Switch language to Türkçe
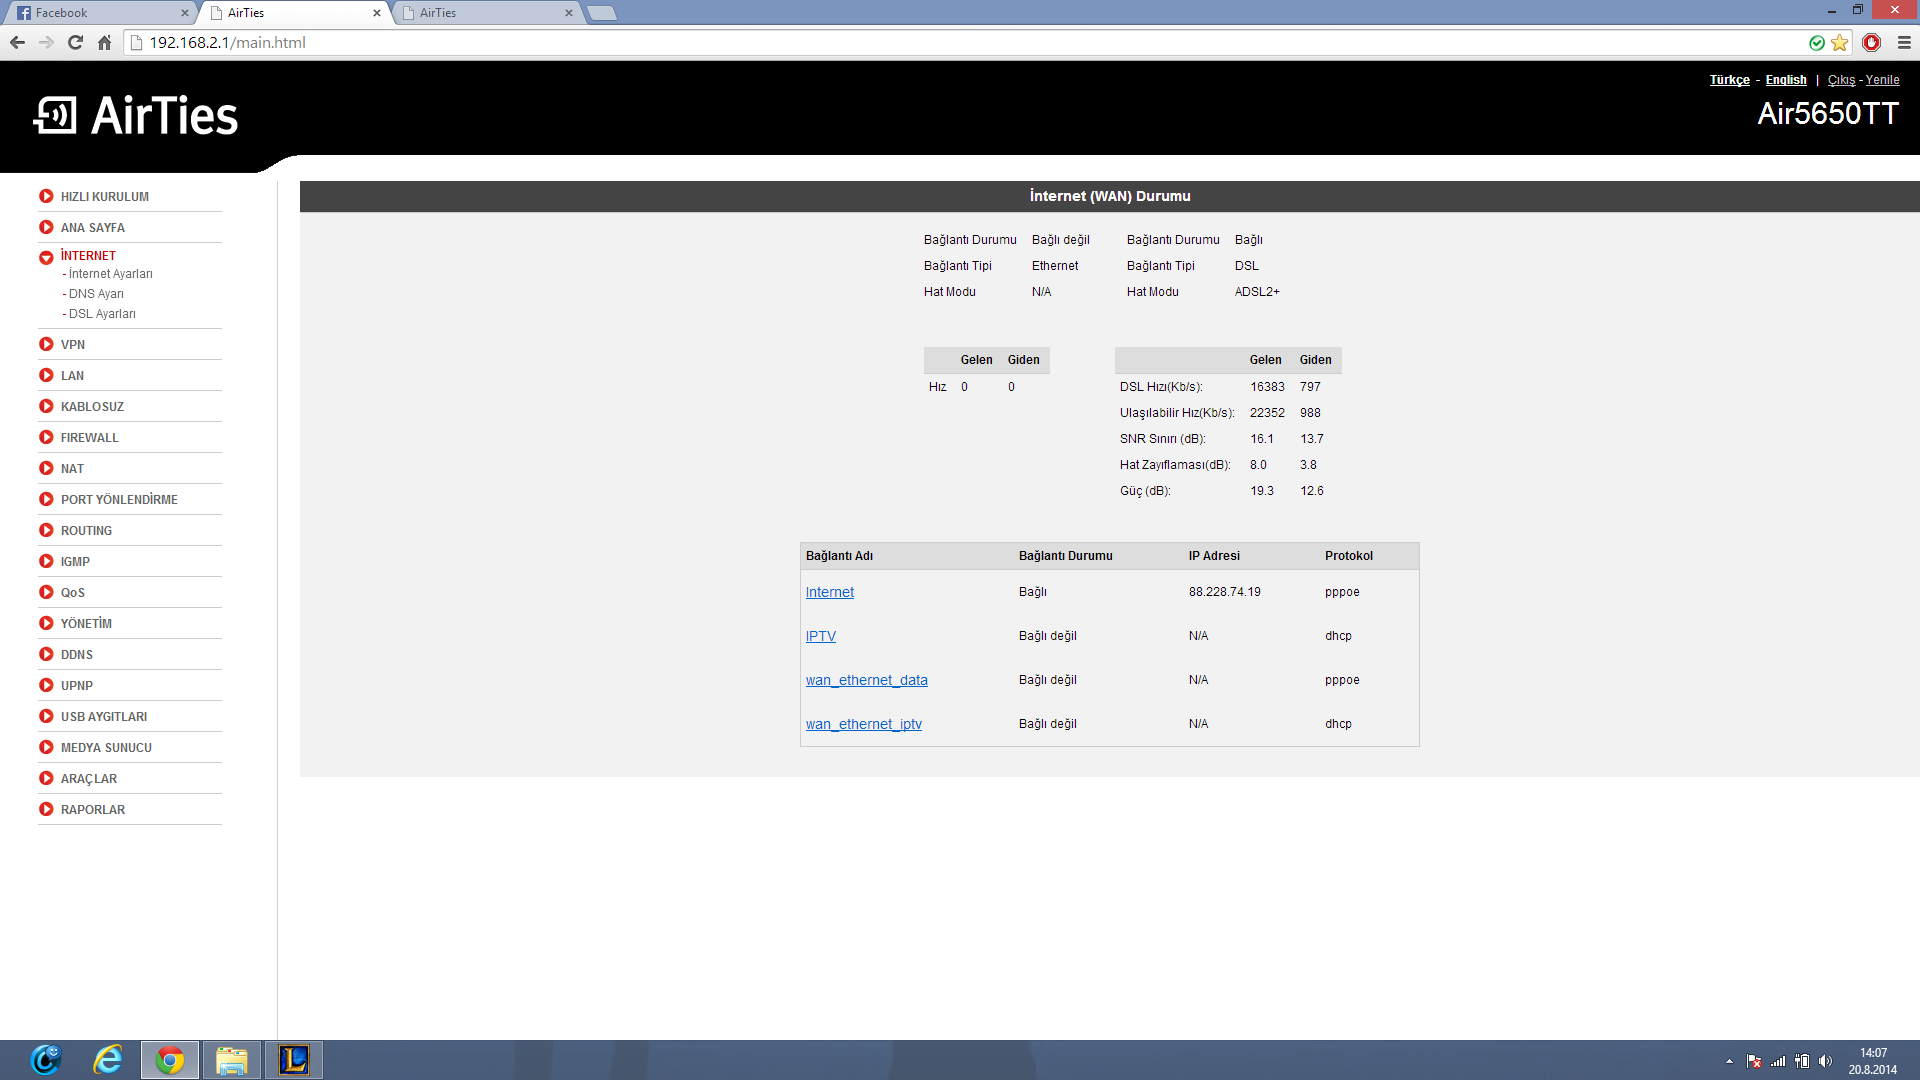The width and height of the screenshot is (1920, 1080). [x=1729, y=80]
